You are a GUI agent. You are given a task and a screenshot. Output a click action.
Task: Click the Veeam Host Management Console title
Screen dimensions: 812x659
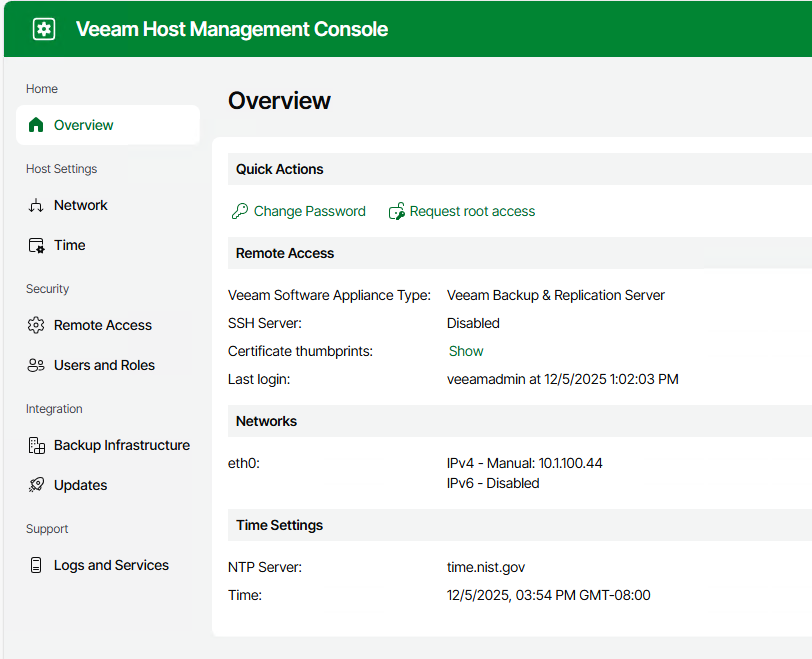232,29
